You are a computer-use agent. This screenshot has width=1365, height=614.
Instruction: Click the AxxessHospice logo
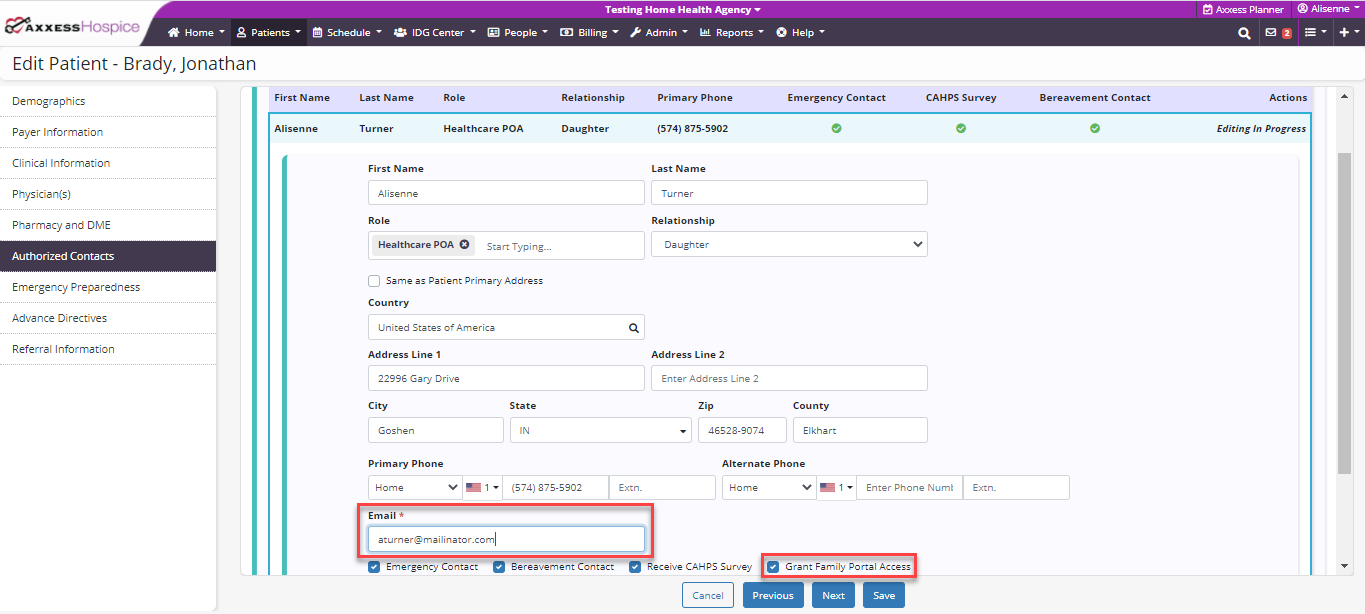(x=72, y=27)
